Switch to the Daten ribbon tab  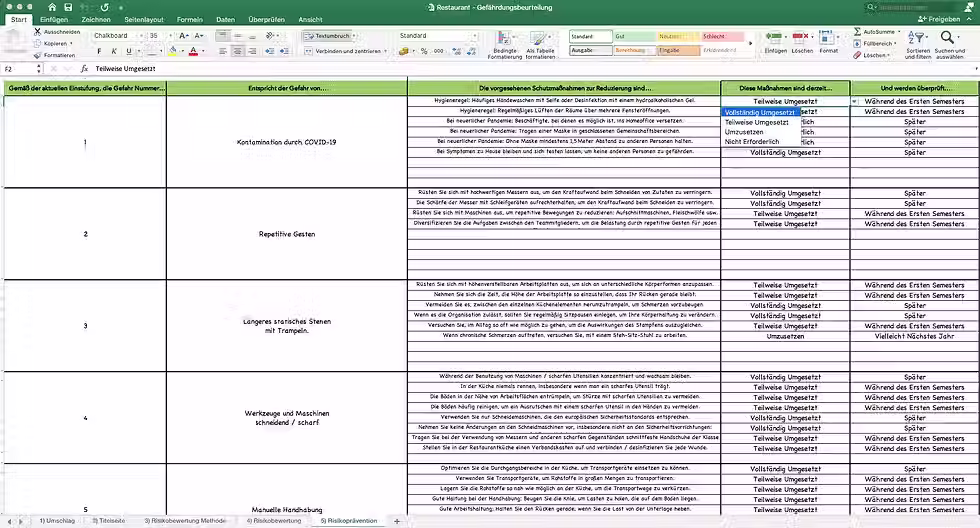pyautogui.click(x=226, y=19)
